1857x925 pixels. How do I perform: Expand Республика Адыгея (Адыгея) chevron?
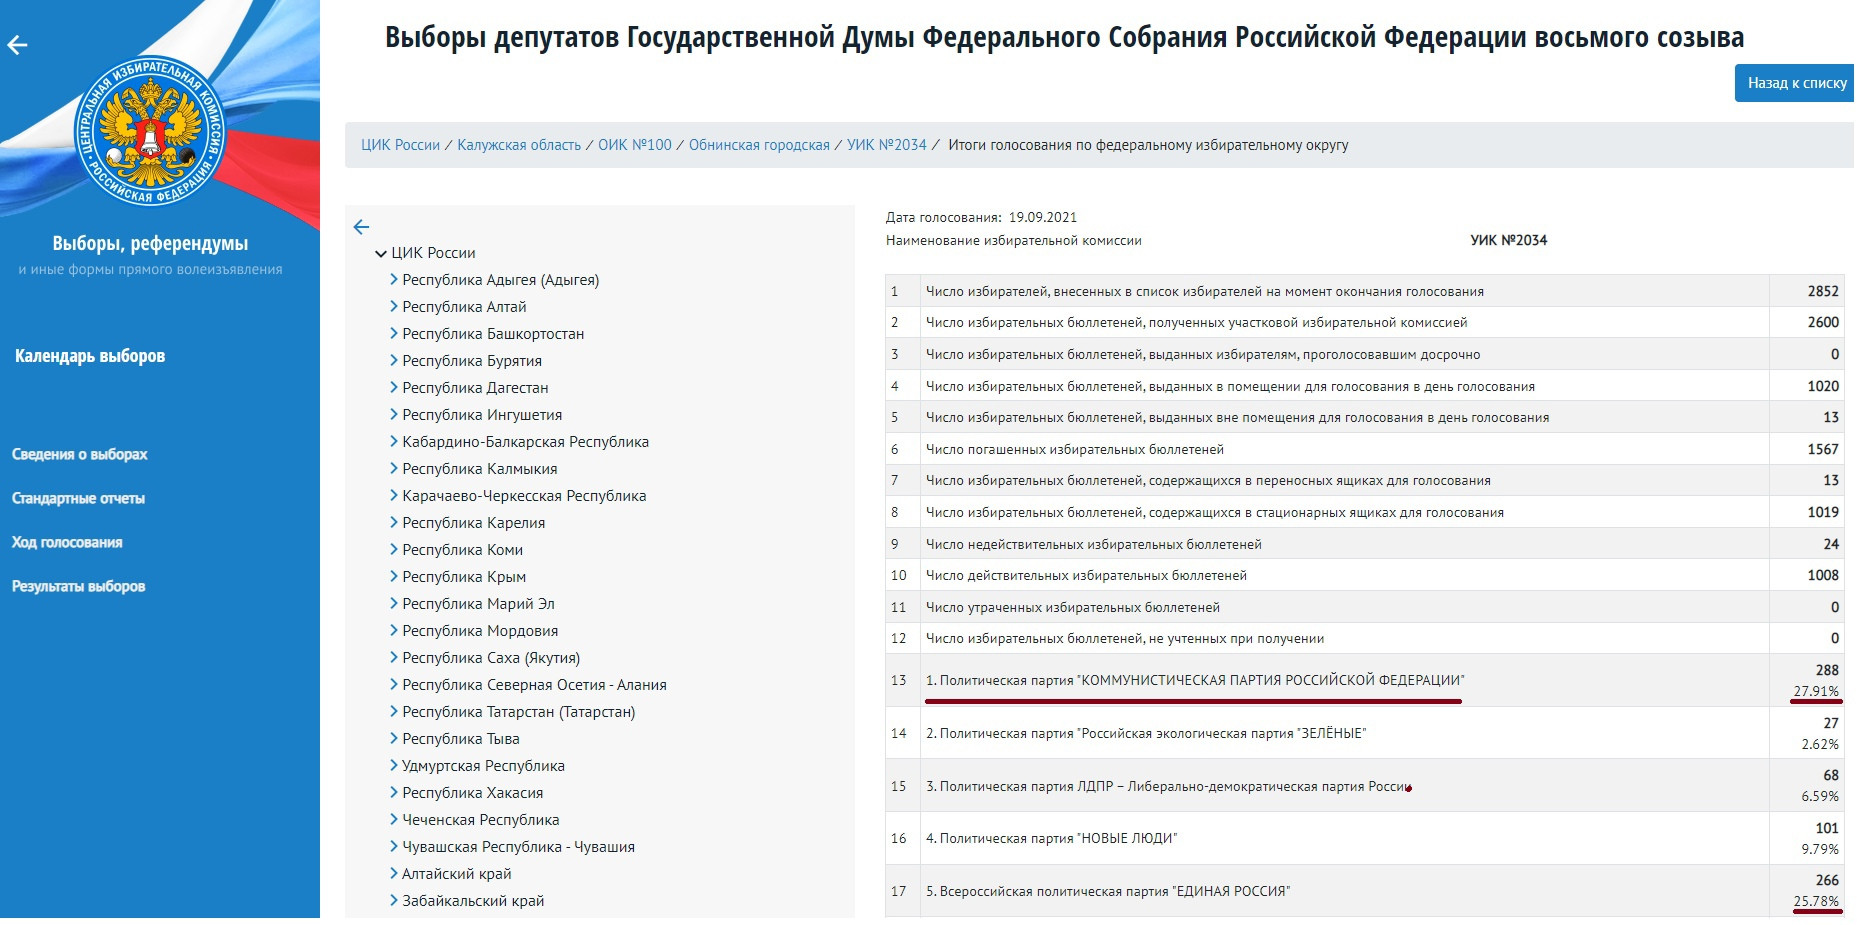tap(394, 280)
